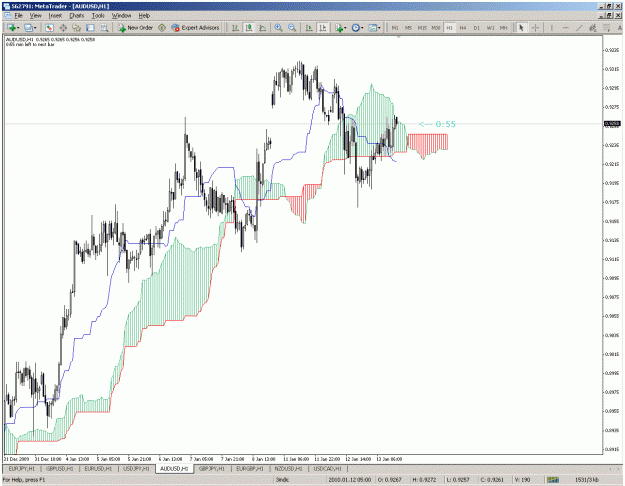Image resolution: width=625 pixels, height=486 pixels.
Task: Open the File menu
Action: (x=18, y=16)
